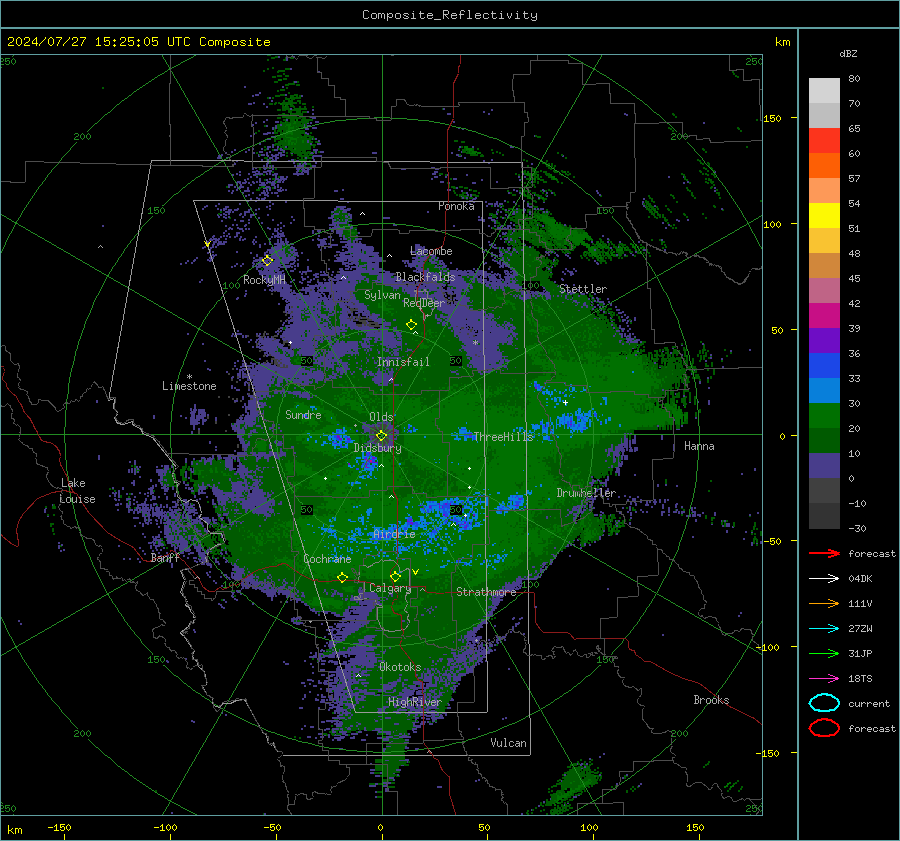900x841 pixels.
Task: Click the RockyMH label on map
Action: click(x=264, y=280)
